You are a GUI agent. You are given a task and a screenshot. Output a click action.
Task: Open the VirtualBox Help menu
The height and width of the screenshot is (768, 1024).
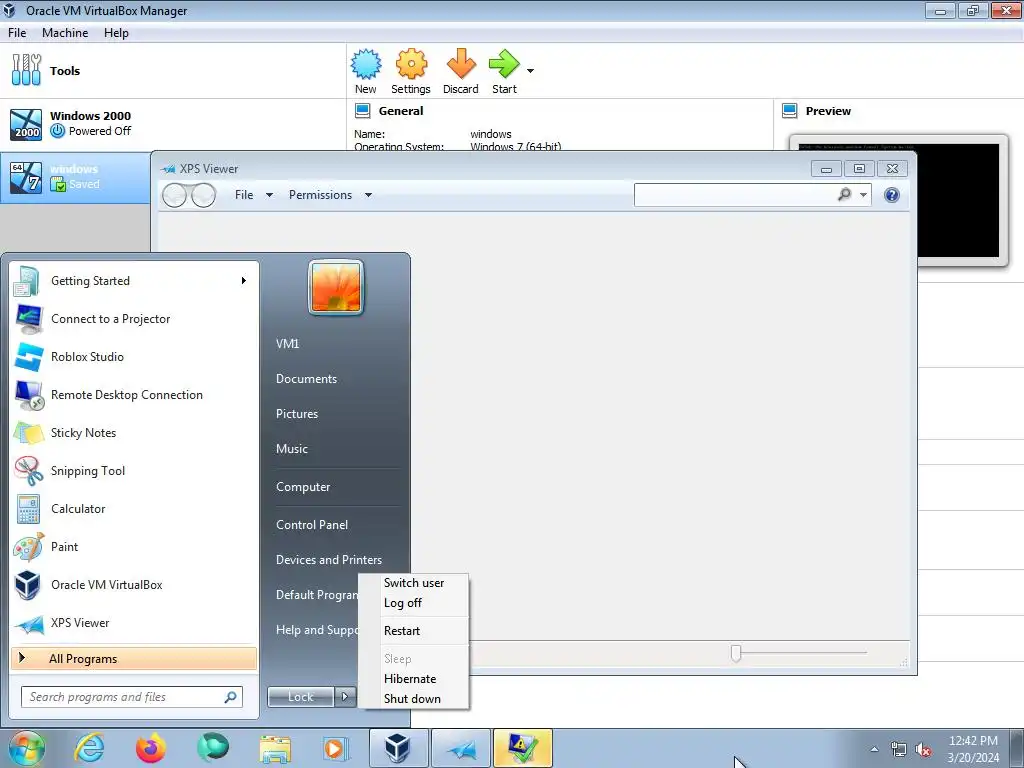[x=116, y=33]
